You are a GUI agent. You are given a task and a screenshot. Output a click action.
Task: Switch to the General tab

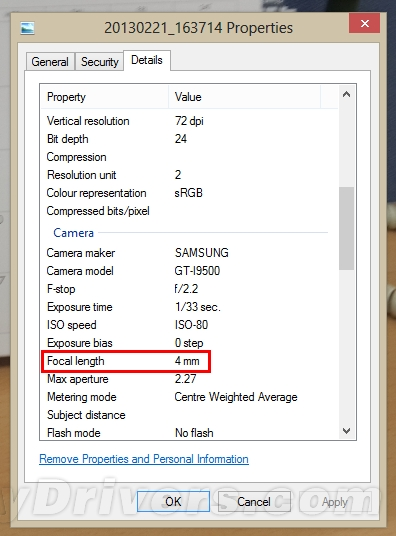click(50, 62)
